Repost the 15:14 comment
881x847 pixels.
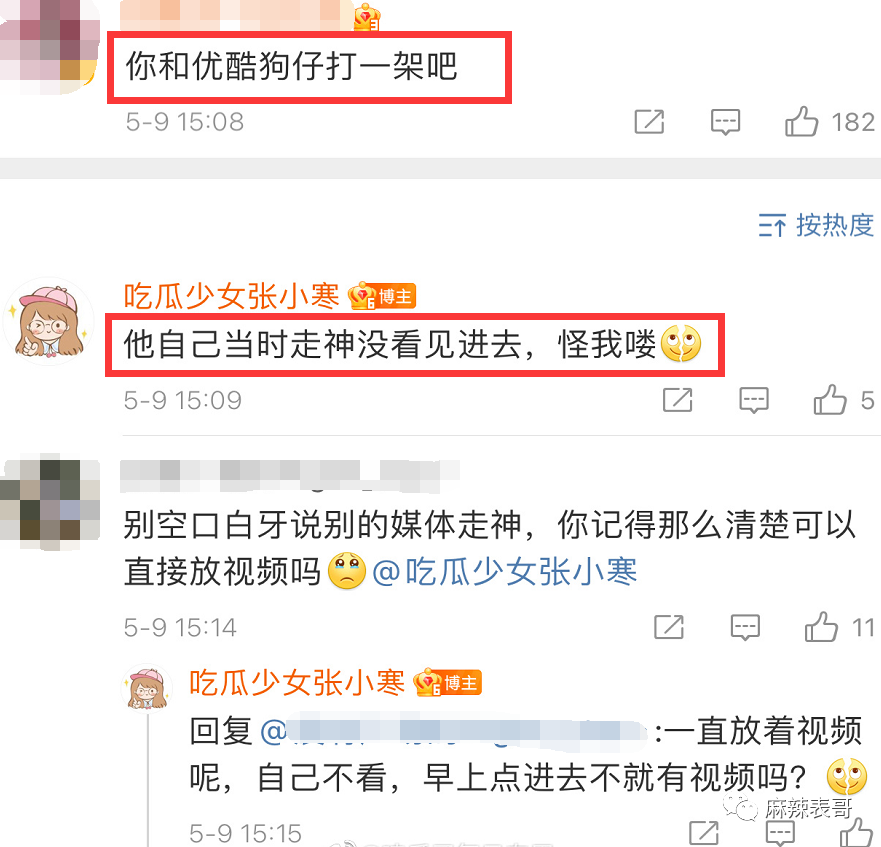pyautogui.click(x=669, y=627)
